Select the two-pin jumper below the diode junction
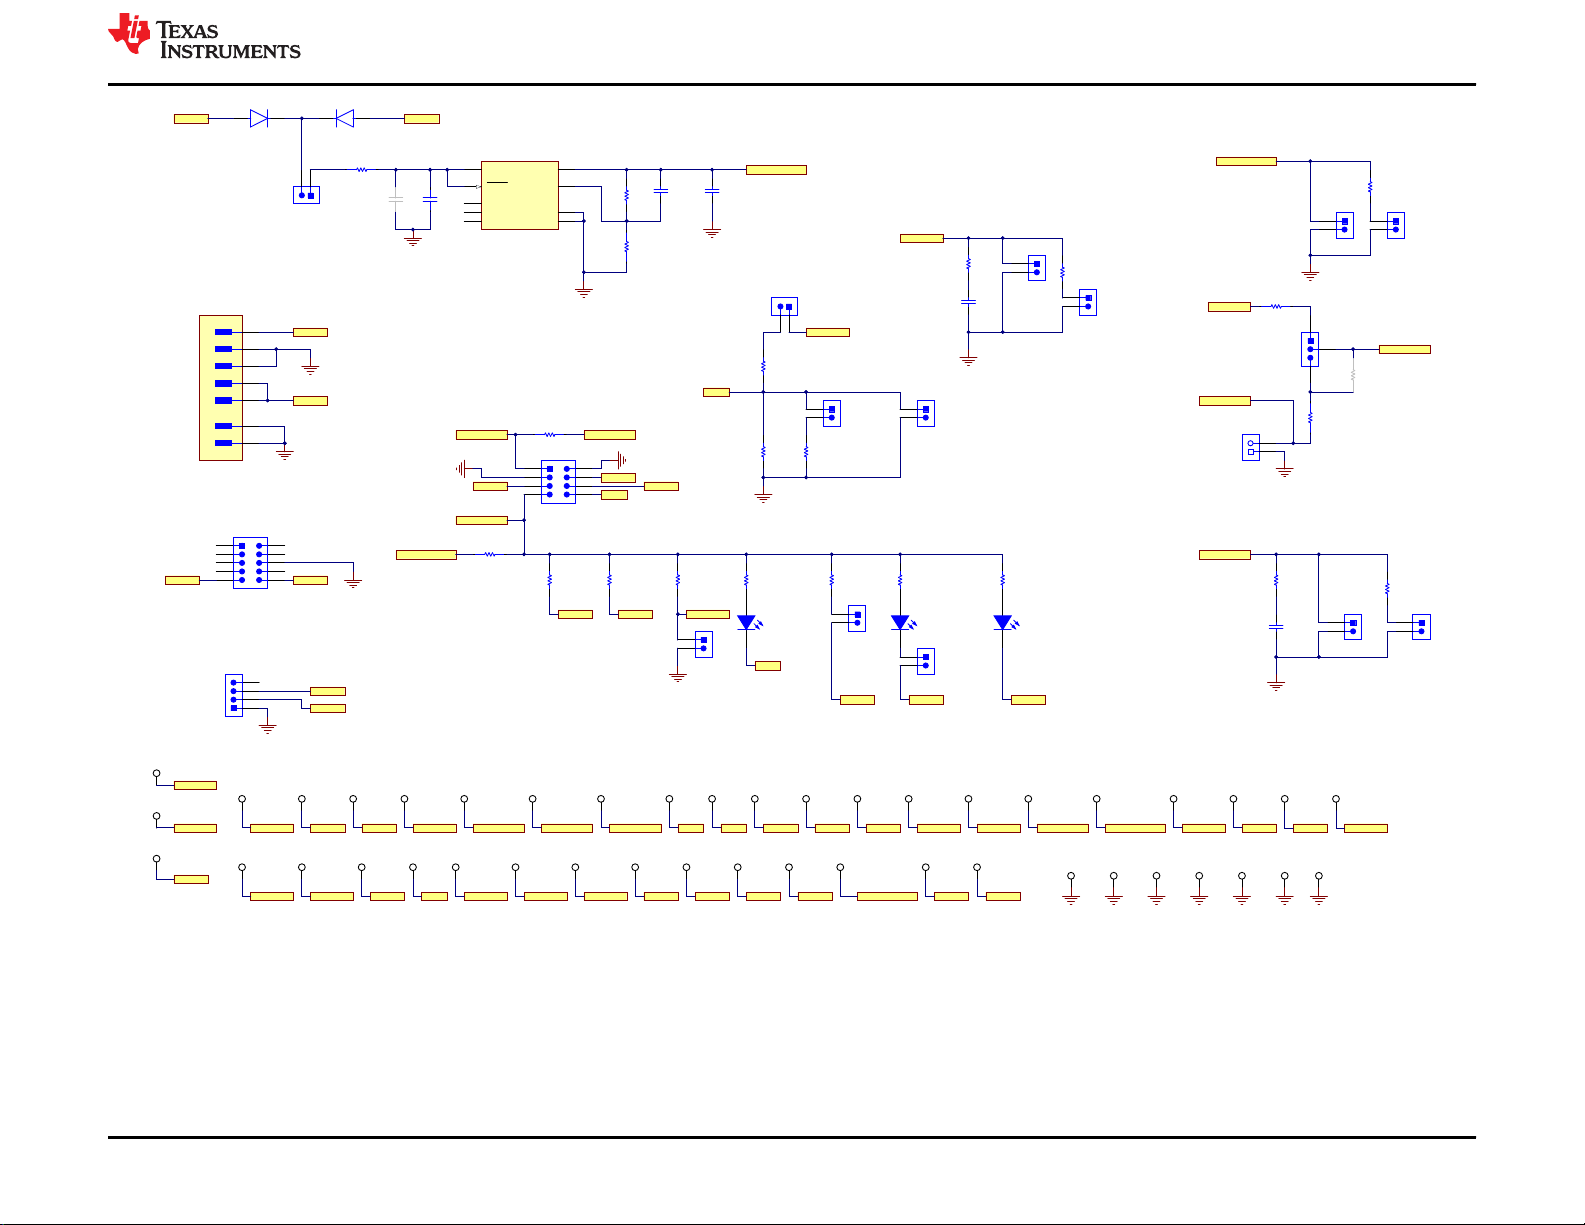The width and height of the screenshot is (1585, 1225). pyautogui.click(x=306, y=195)
